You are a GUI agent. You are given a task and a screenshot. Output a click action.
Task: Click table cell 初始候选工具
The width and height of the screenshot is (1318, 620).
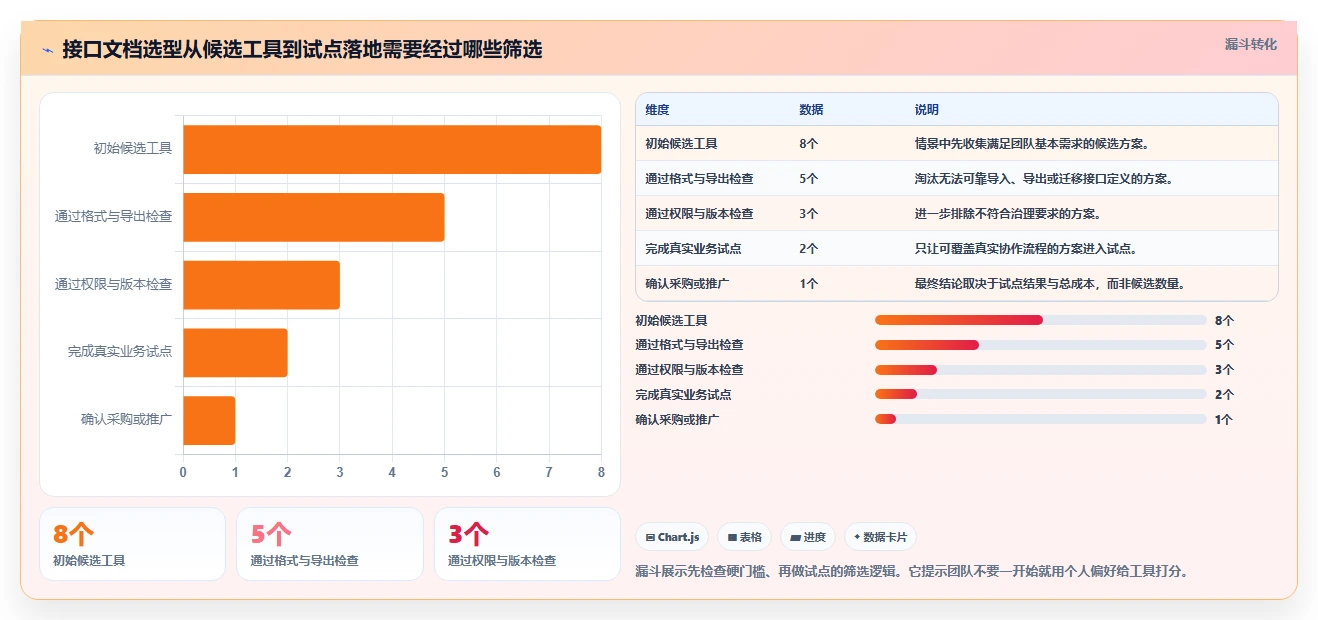click(x=681, y=144)
